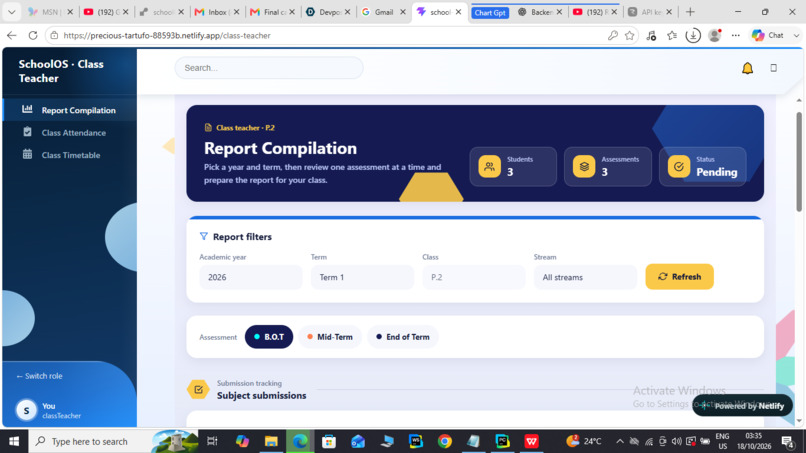Click the Students card icon

coord(489,166)
